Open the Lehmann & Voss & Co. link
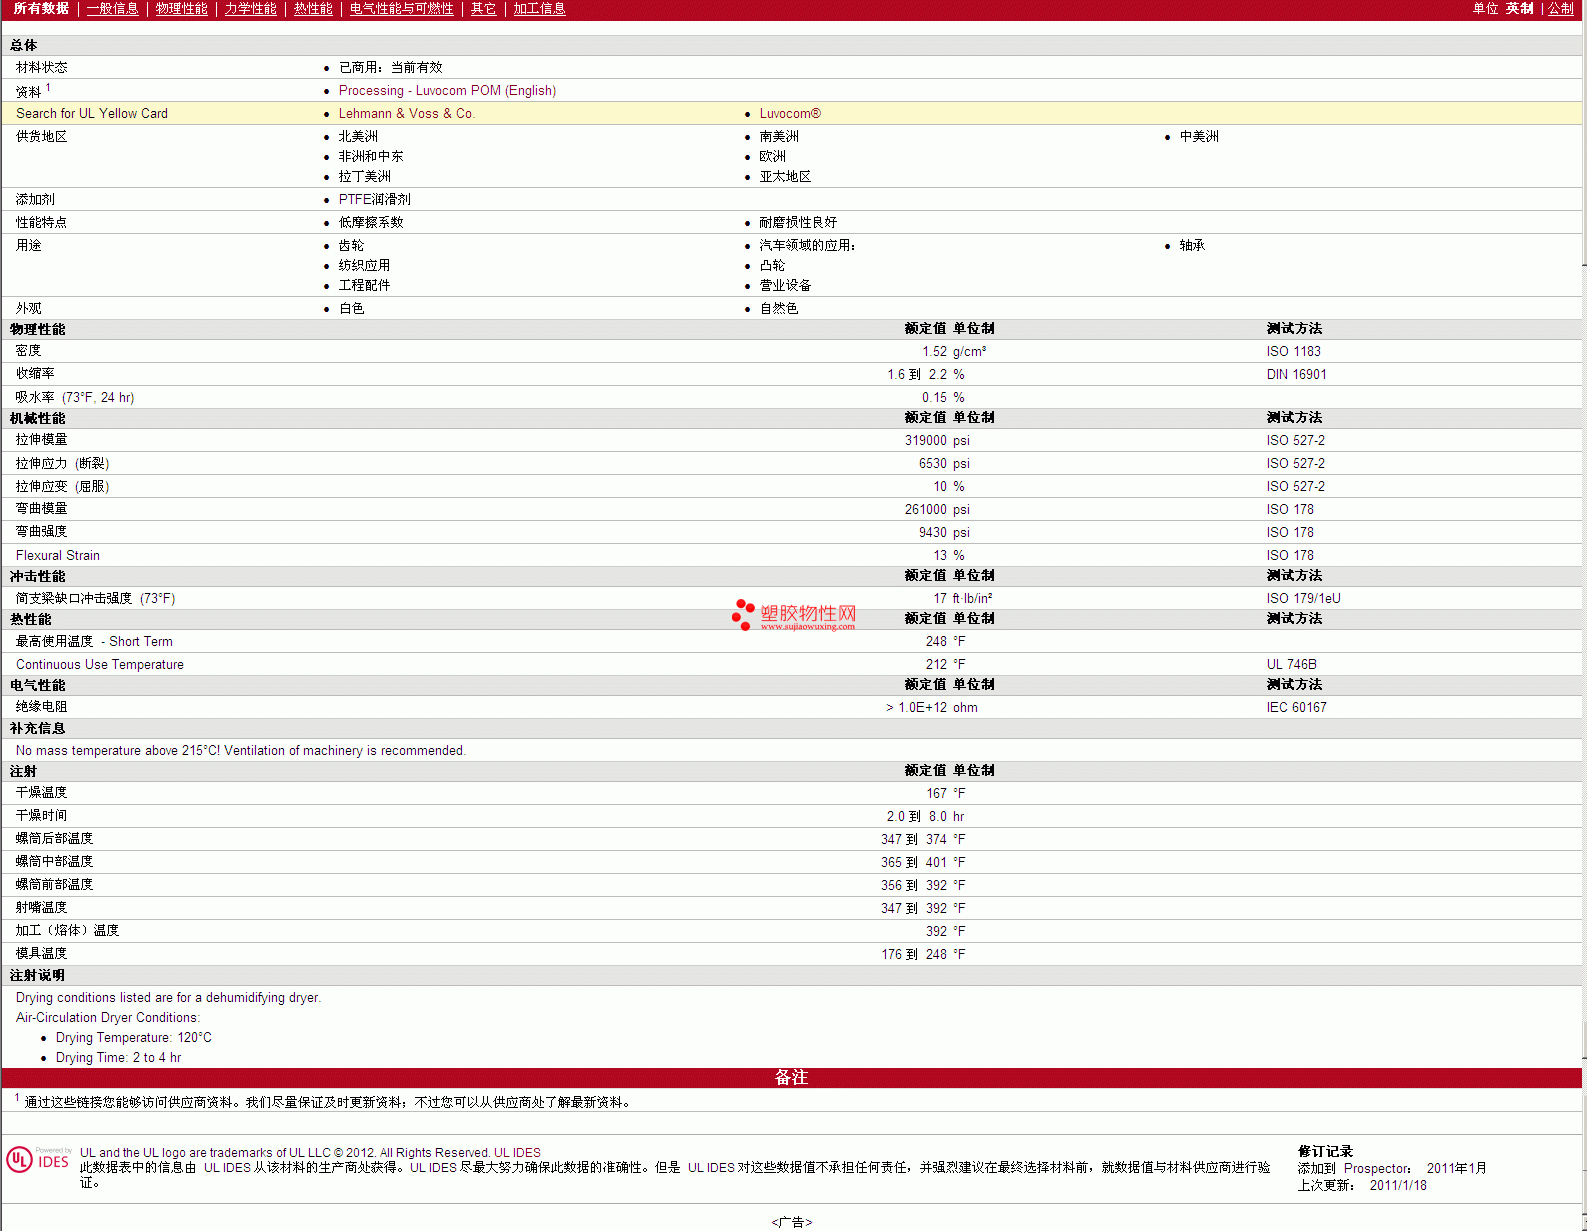 click(406, 114)
